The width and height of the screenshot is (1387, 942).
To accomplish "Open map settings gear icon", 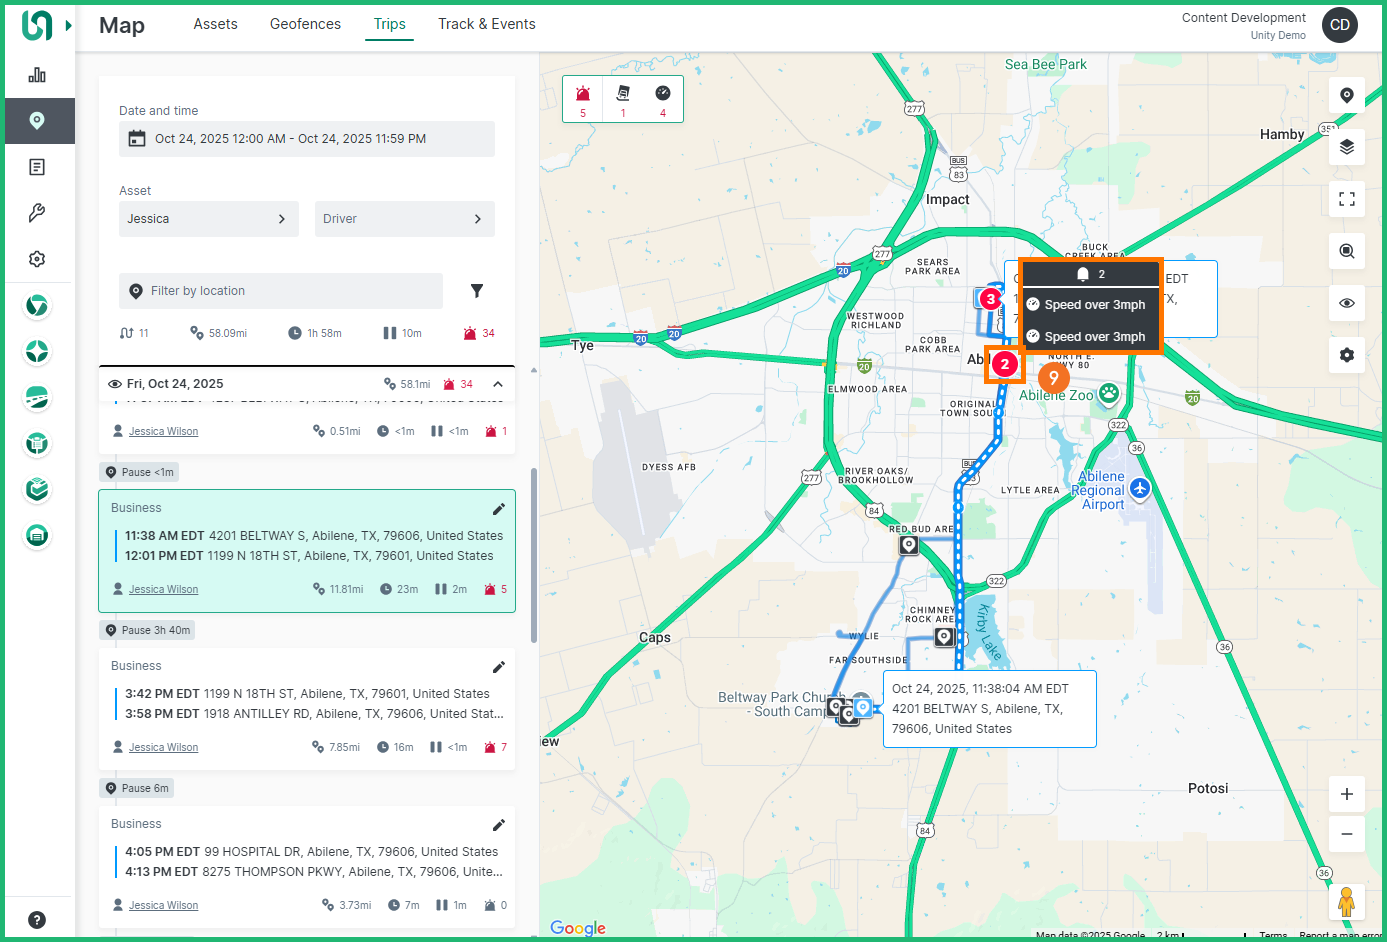I will pos(1346,355).
